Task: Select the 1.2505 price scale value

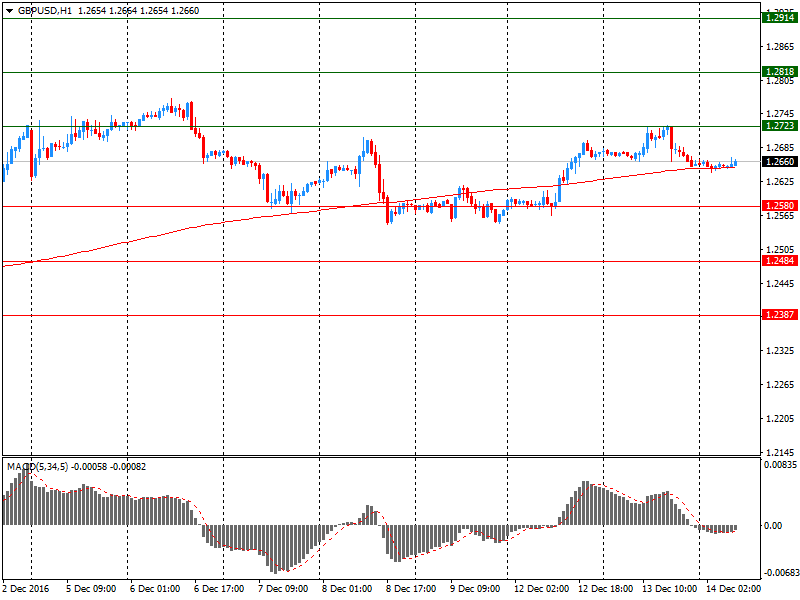Action: (x=780, y=249)
